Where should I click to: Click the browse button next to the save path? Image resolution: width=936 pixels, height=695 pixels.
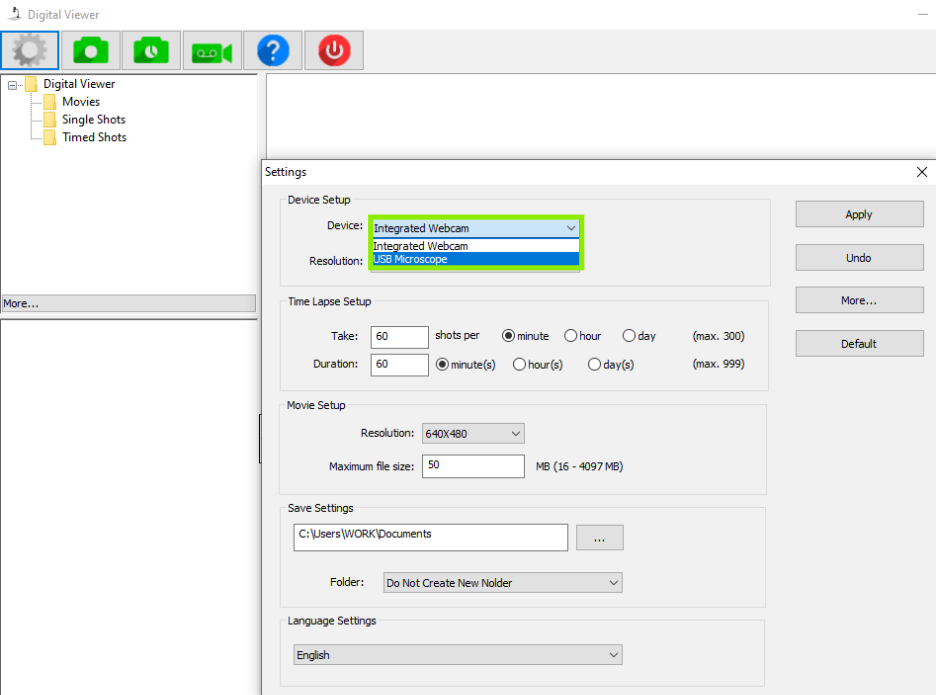599,538
